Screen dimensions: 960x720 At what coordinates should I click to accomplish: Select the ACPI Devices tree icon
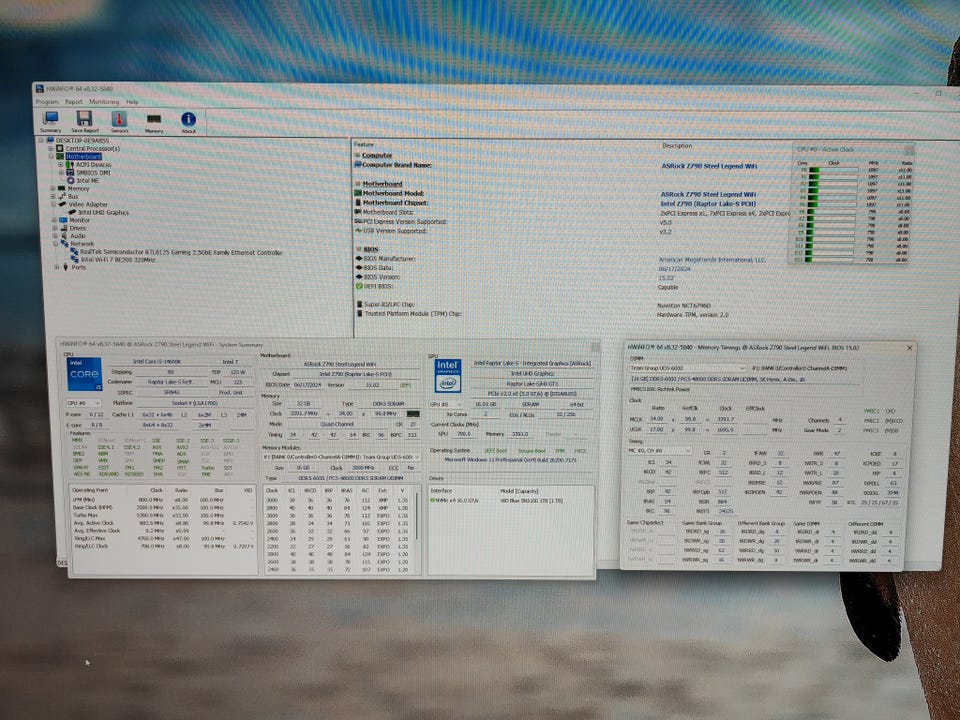(x=70, y=164)
